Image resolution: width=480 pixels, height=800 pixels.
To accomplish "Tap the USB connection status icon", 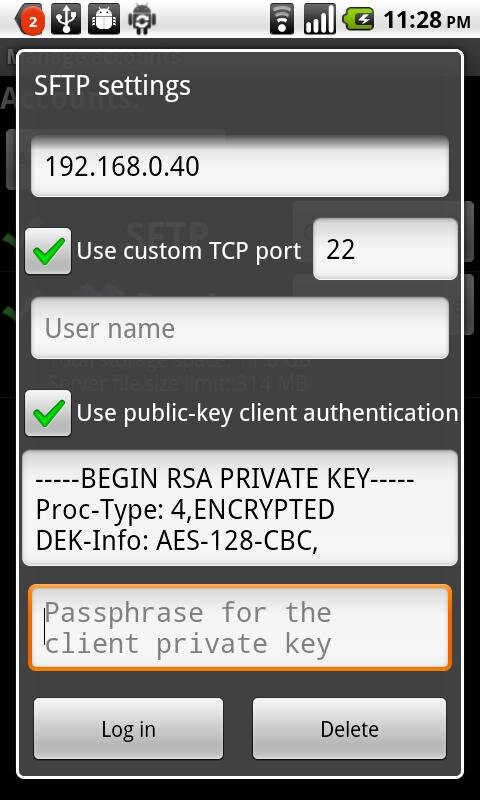I will [x=66, y=19].
